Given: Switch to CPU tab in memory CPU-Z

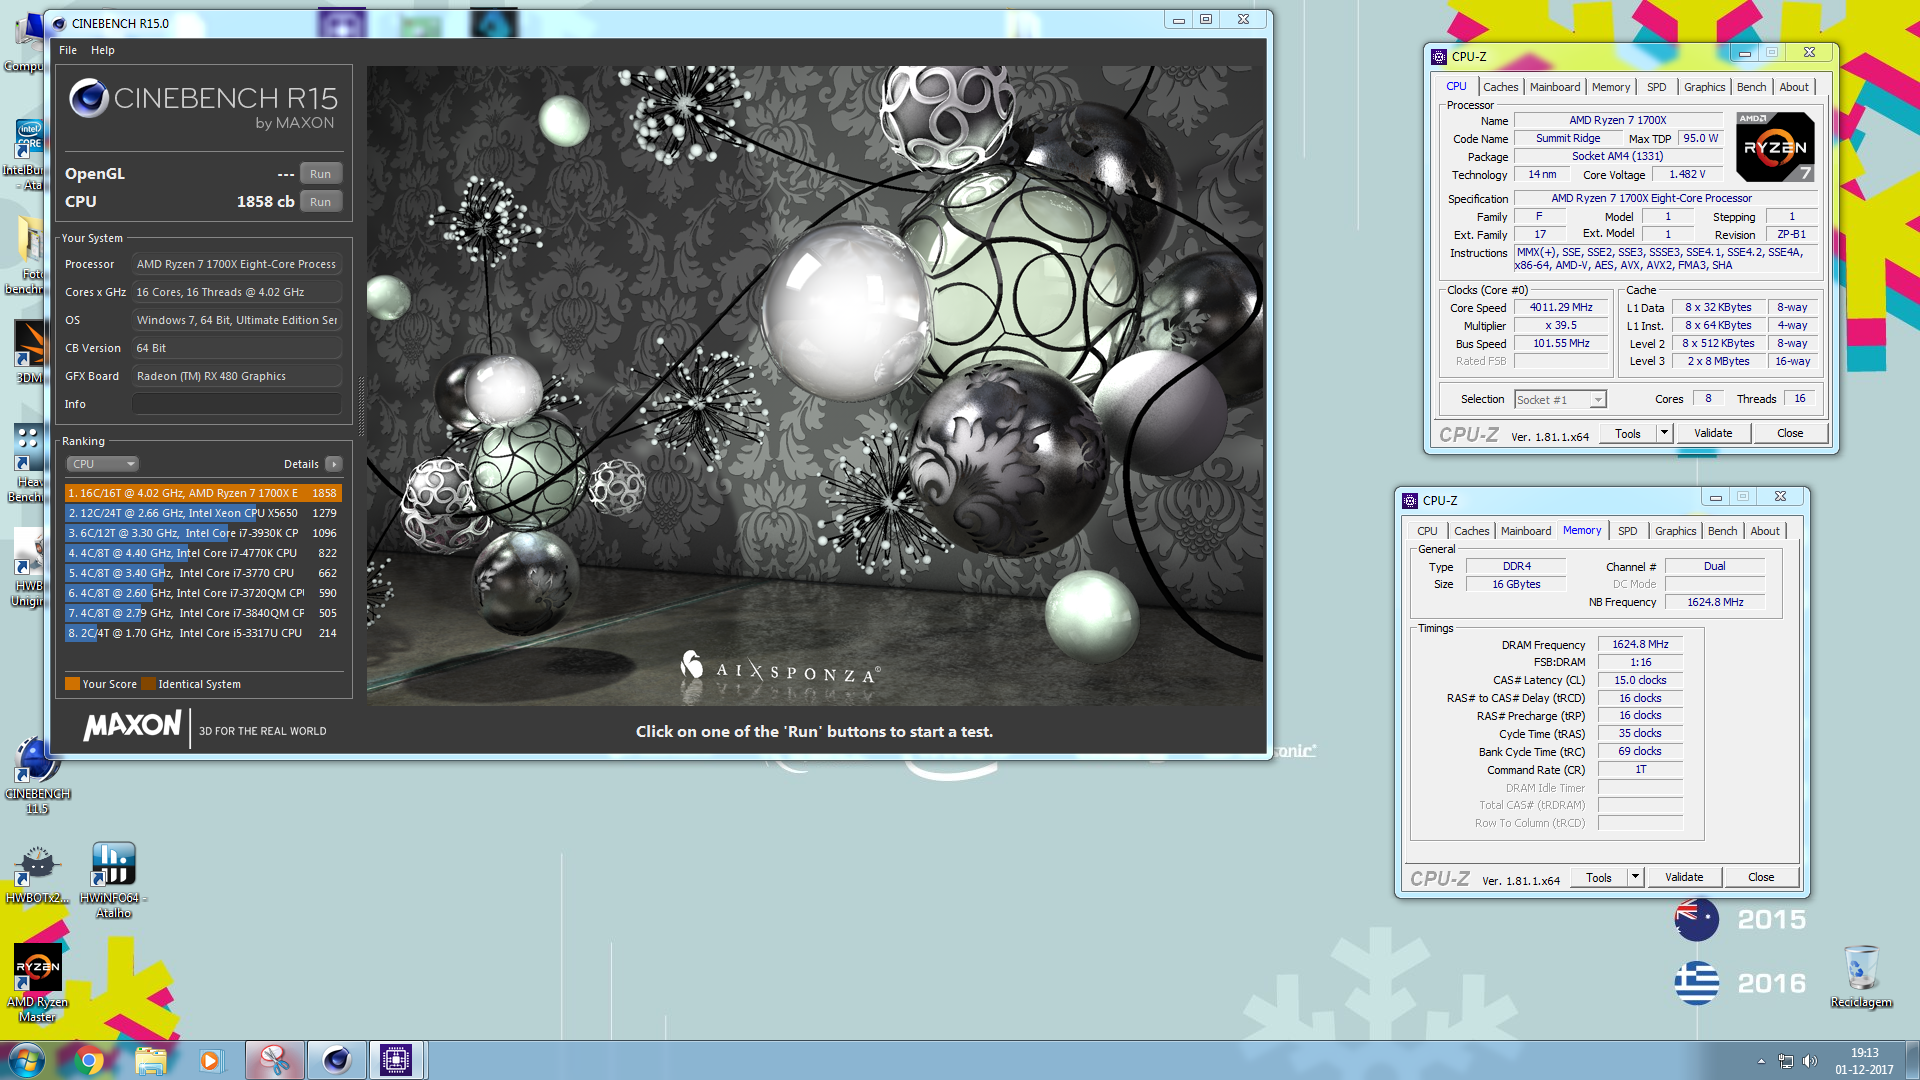Looking at the screenshot, I should (1427, 531).
